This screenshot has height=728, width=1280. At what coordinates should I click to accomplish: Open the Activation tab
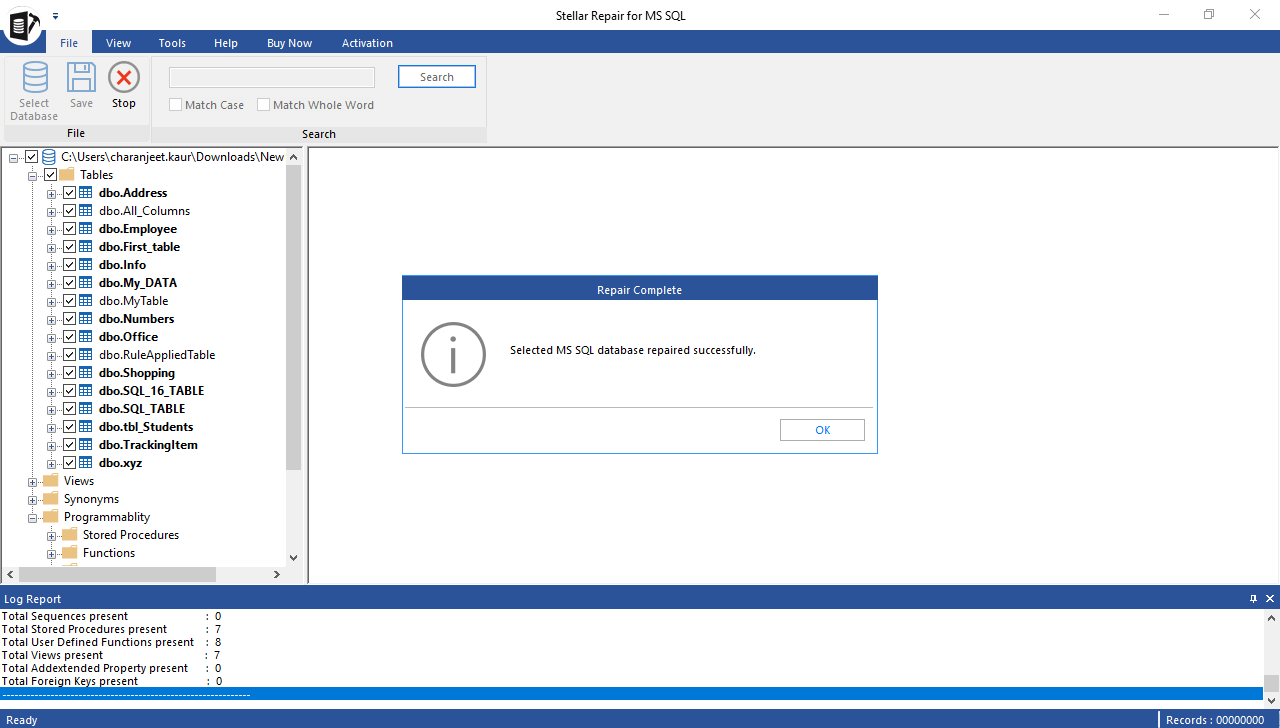click(x=367, y=43)
